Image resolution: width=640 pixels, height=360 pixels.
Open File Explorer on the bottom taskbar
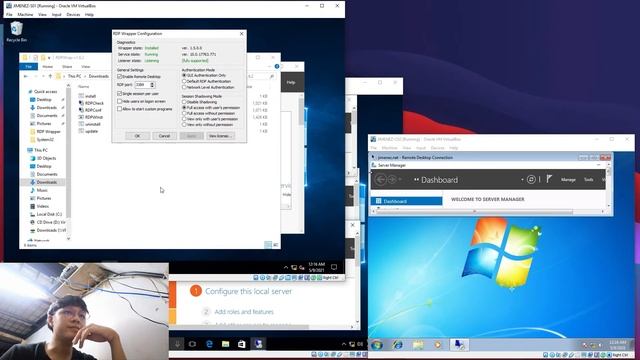coord(225,344)
